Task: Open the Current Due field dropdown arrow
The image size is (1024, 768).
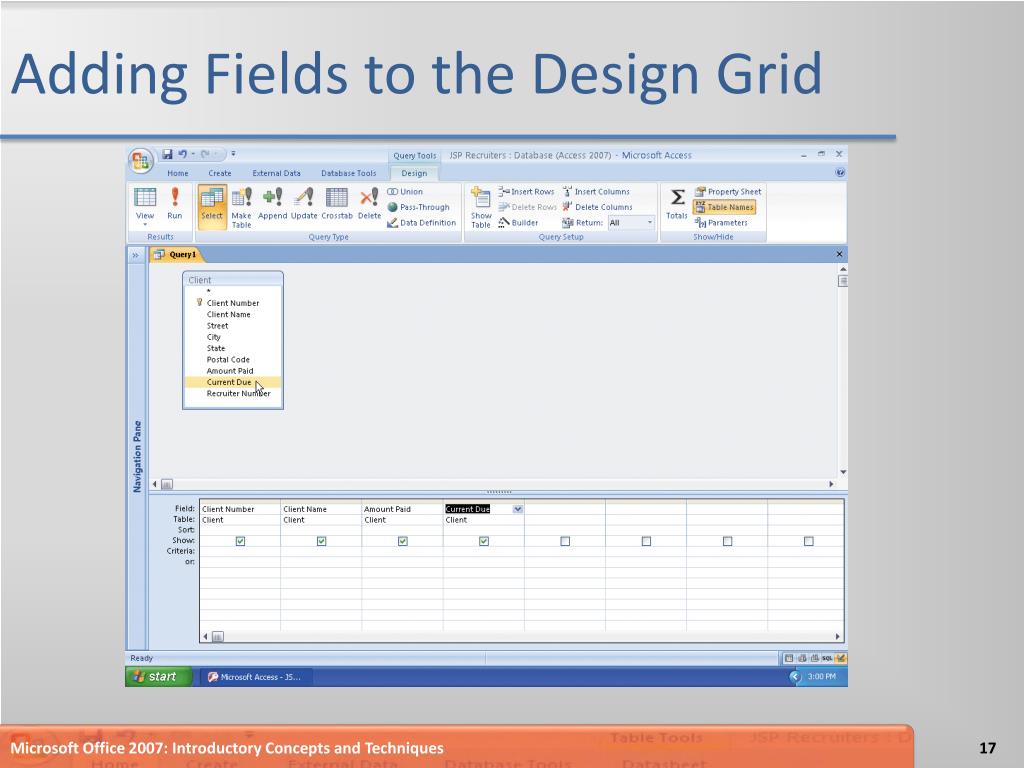Action: (517, 509)
